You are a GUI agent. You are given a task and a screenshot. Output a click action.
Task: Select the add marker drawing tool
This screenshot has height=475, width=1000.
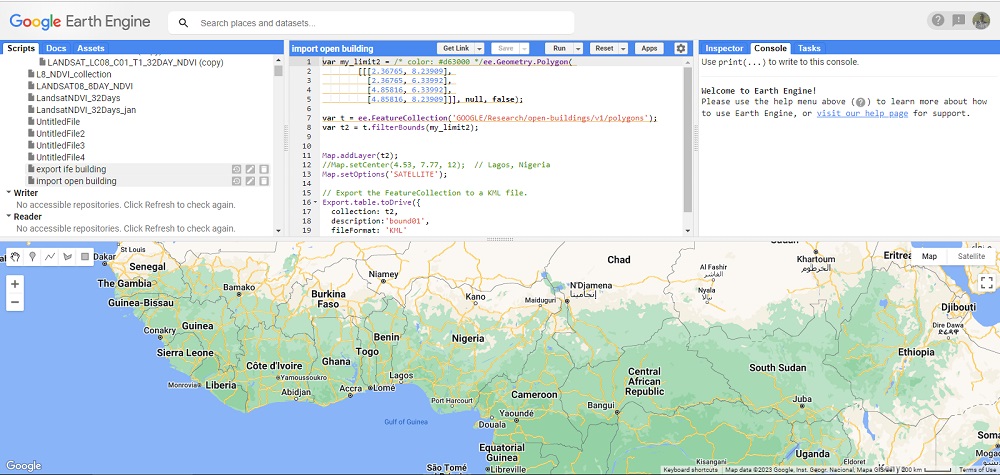pyautogui.click(x=33, y=257)
